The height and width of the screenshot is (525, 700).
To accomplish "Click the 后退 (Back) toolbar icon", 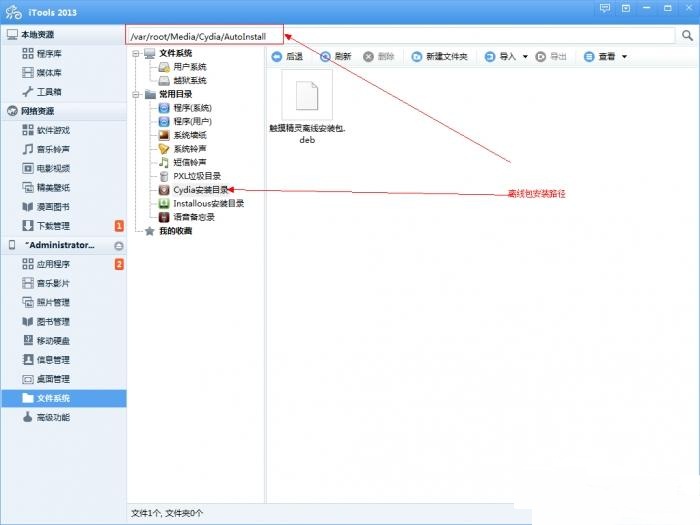I will [x=277, y=57].
